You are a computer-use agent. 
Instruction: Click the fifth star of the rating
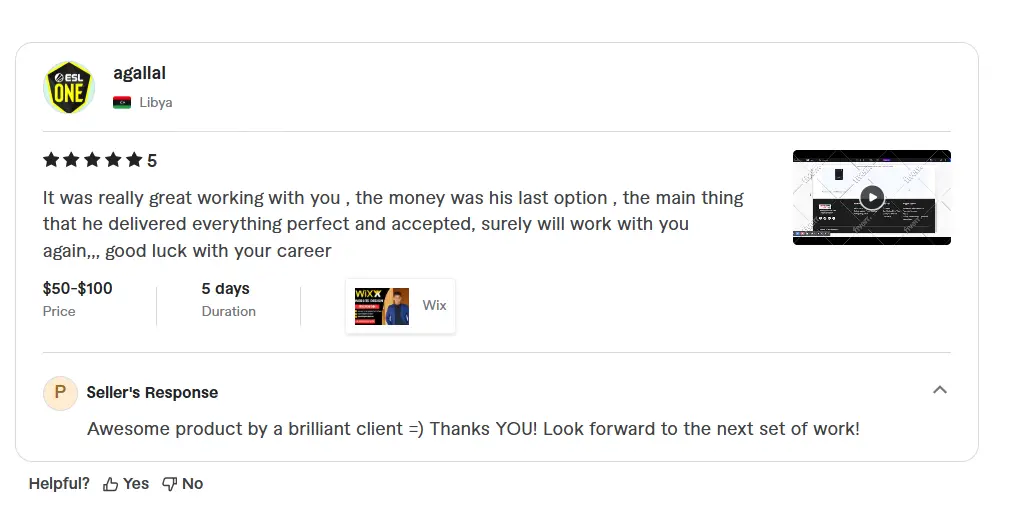click(134, 160)
